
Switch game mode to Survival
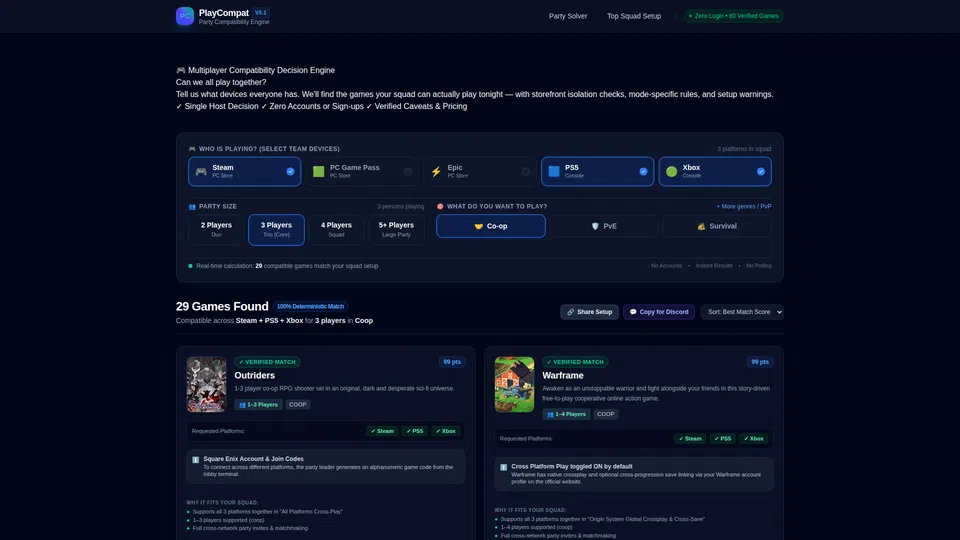[717, 226]
